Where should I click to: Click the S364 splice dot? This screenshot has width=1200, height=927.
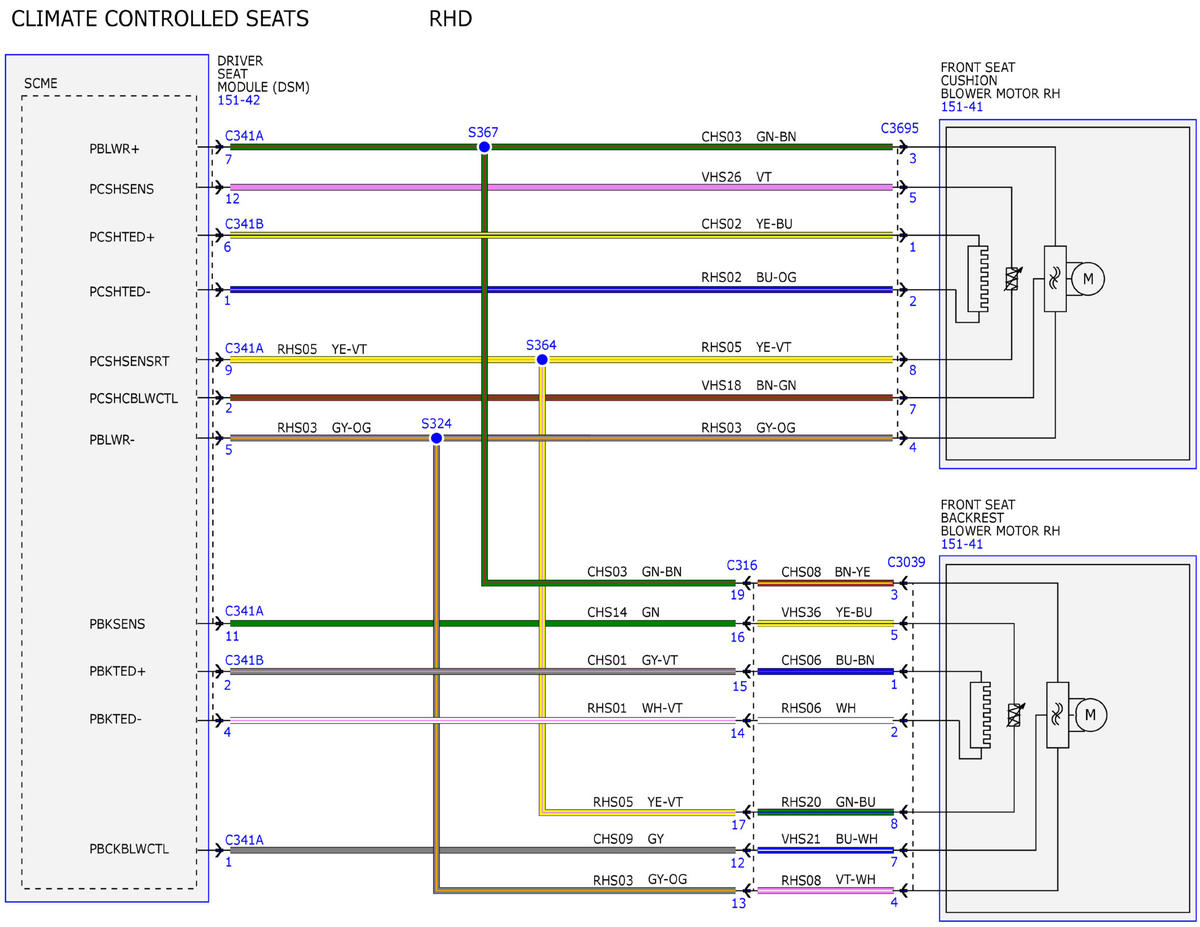[x=542, y=359]
